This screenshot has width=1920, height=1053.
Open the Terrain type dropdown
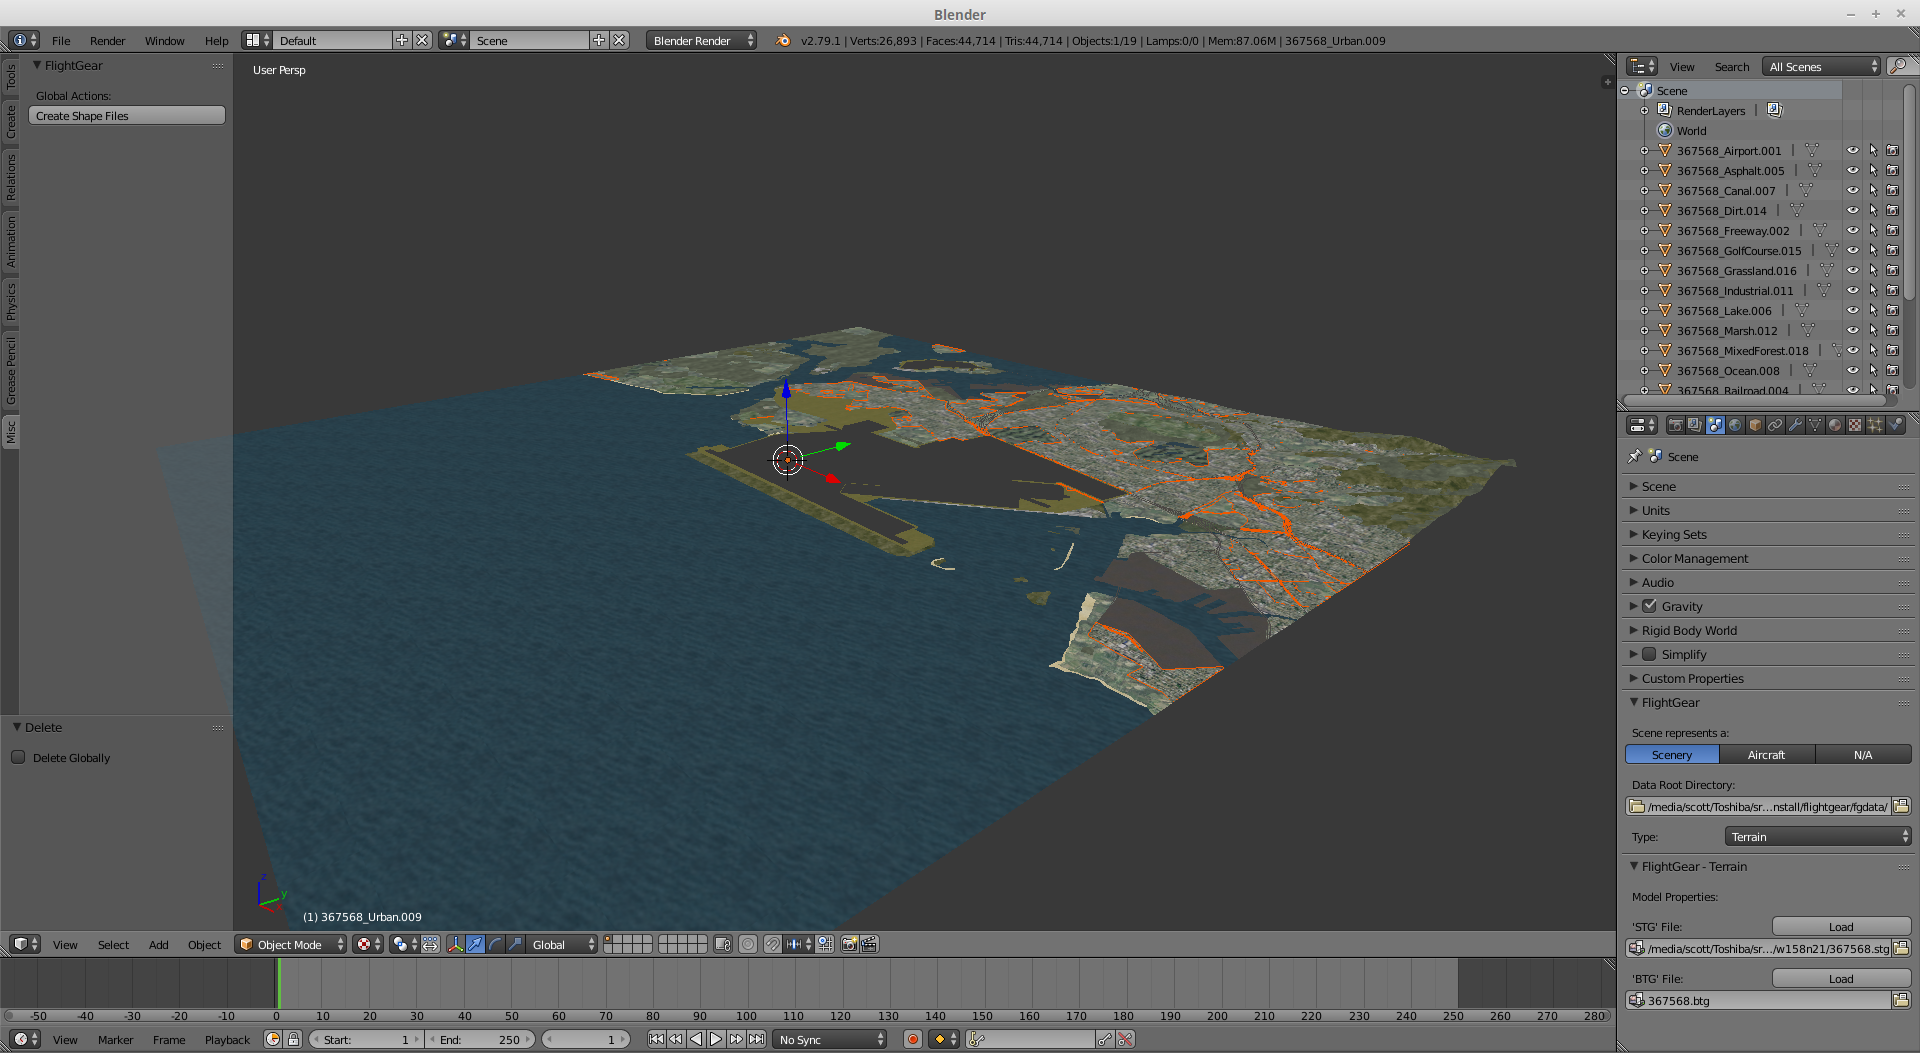click(x=1817, y=836)
